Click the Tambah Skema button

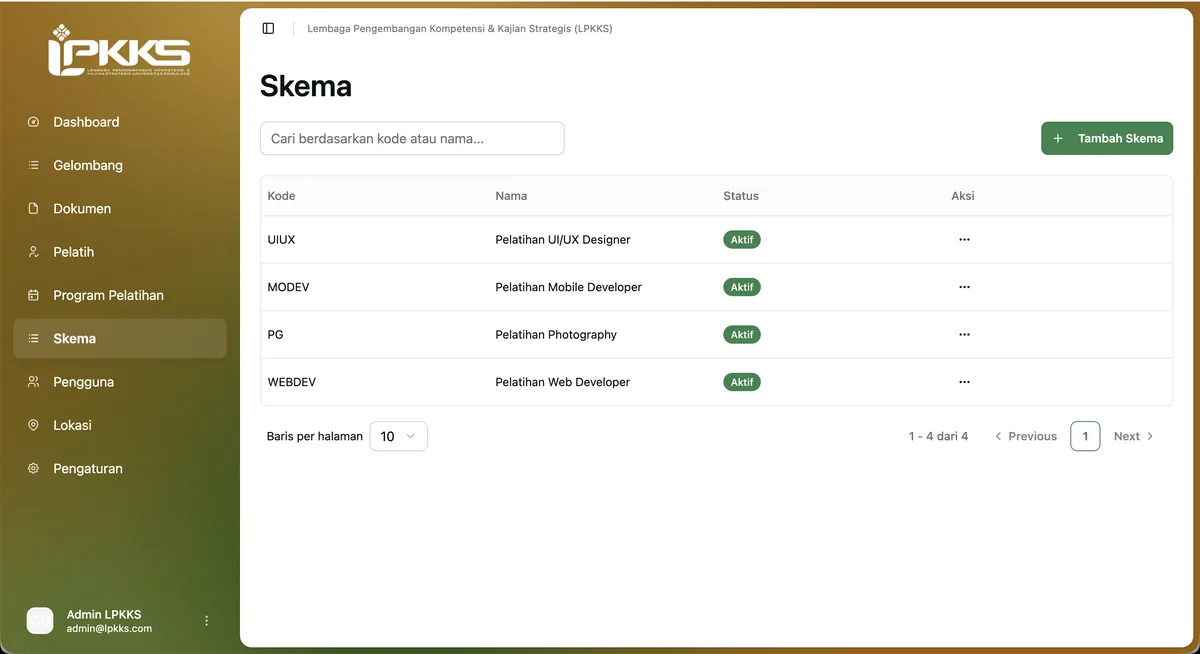pos(1107,139)
